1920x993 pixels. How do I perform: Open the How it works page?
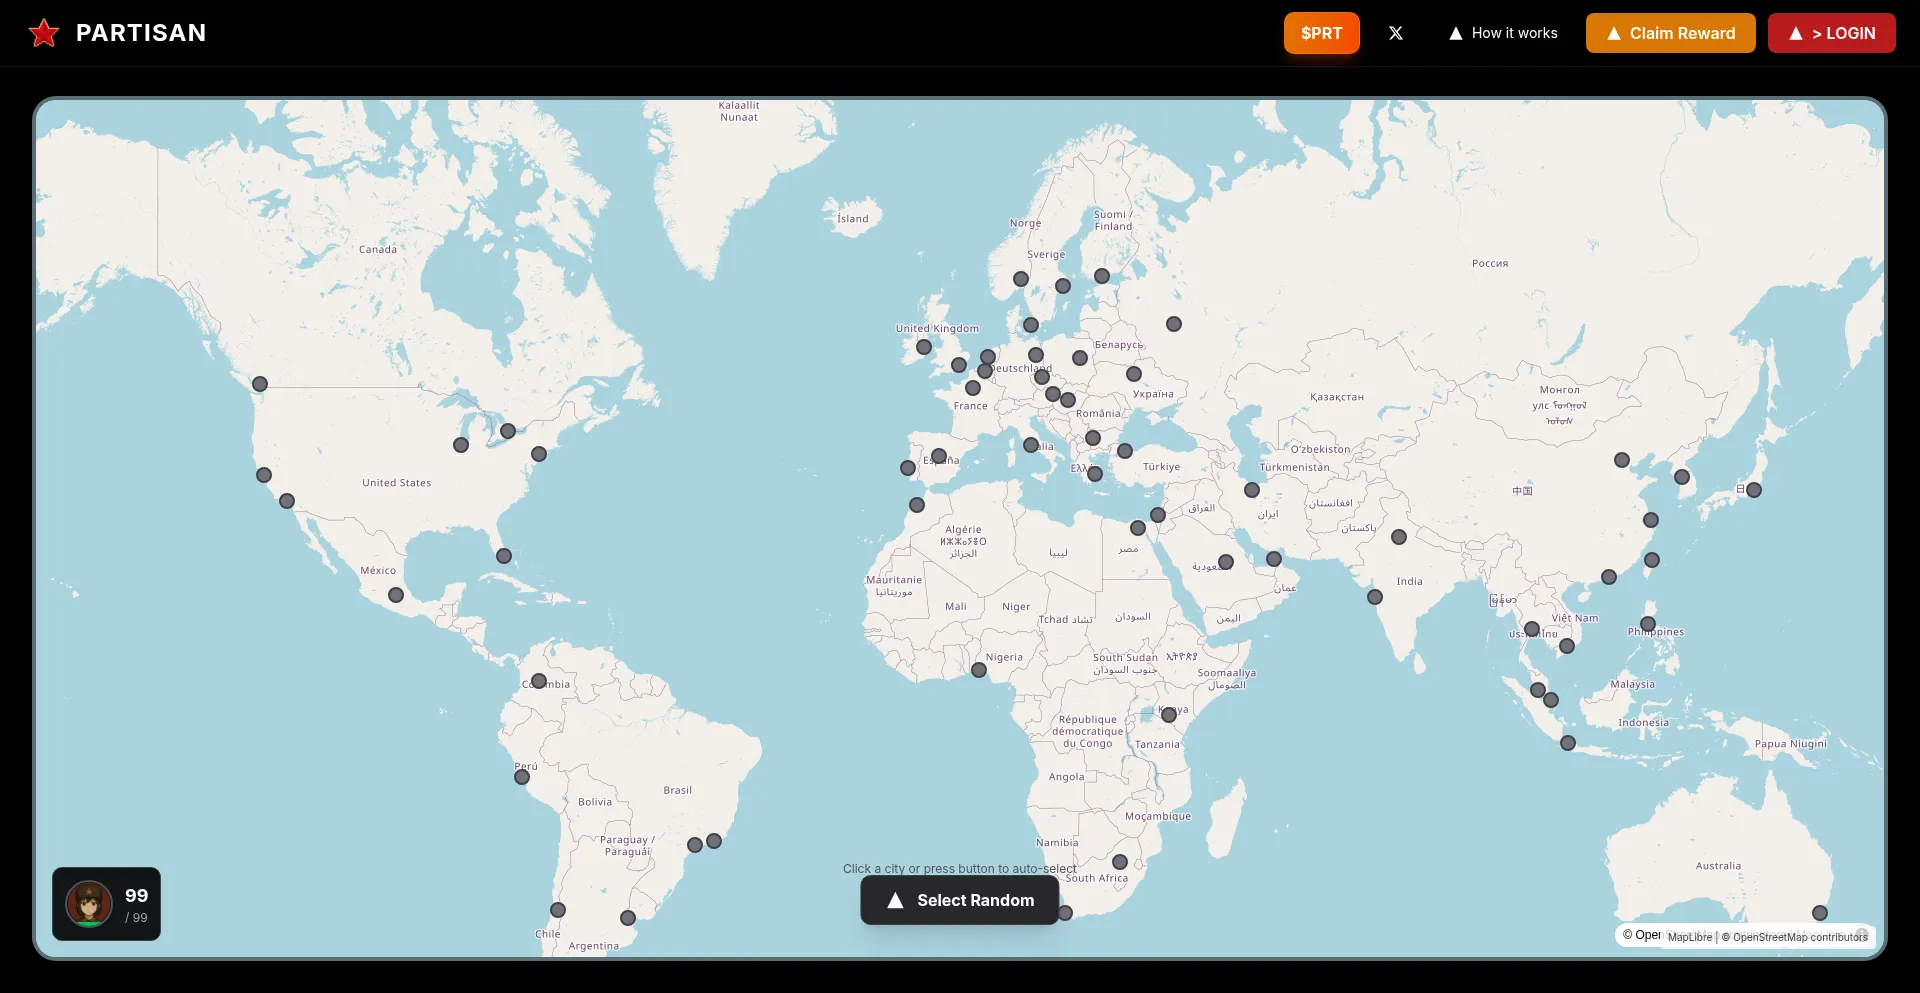(x=1503, y=33)
